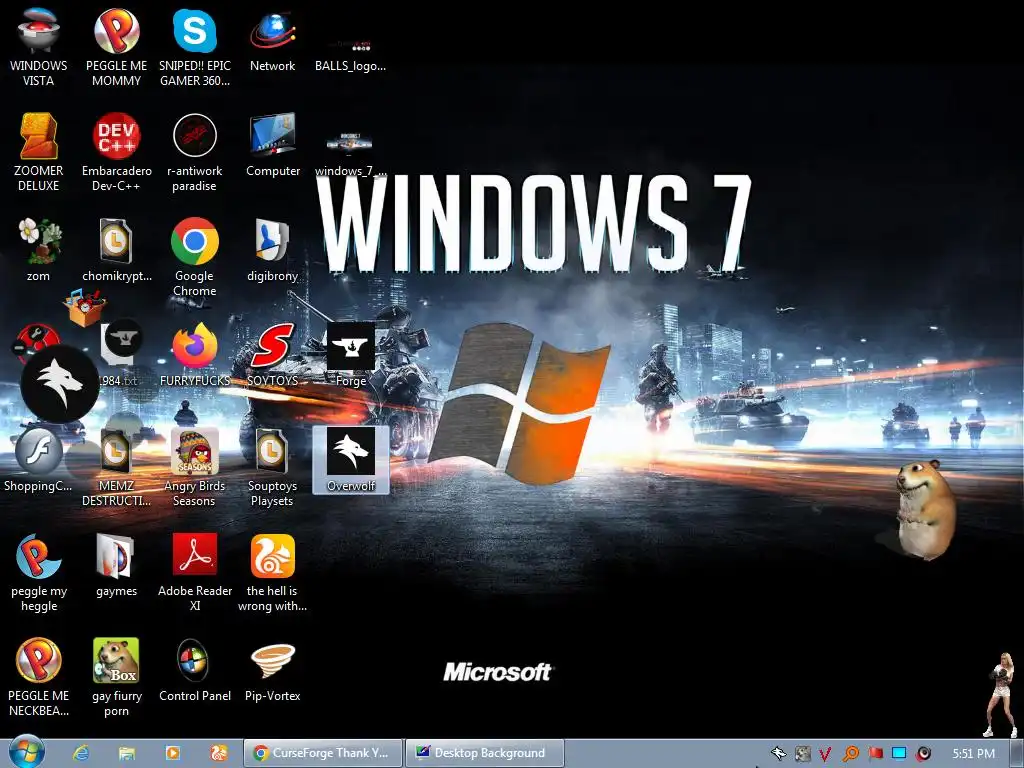Open Windows Explorer from the taskbar
The image size is (1024, 768).
127,754
